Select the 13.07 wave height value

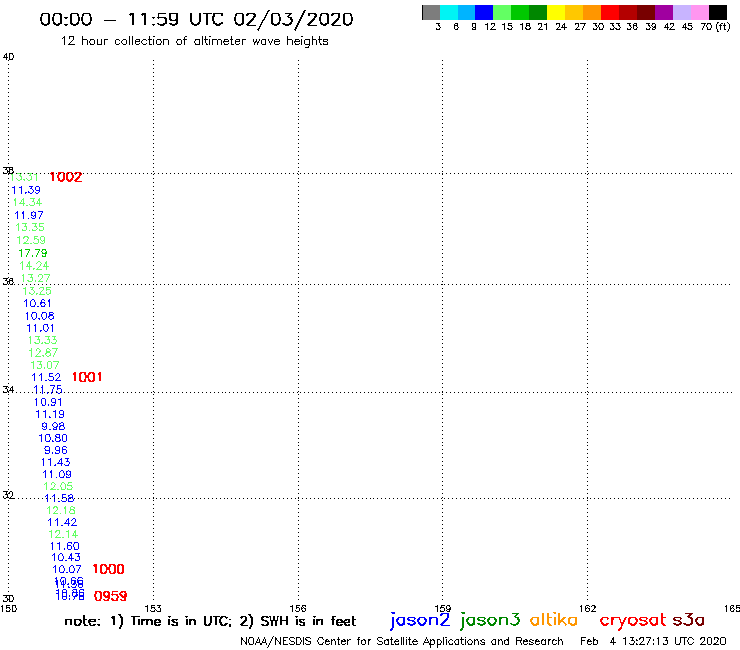(45, 365)
